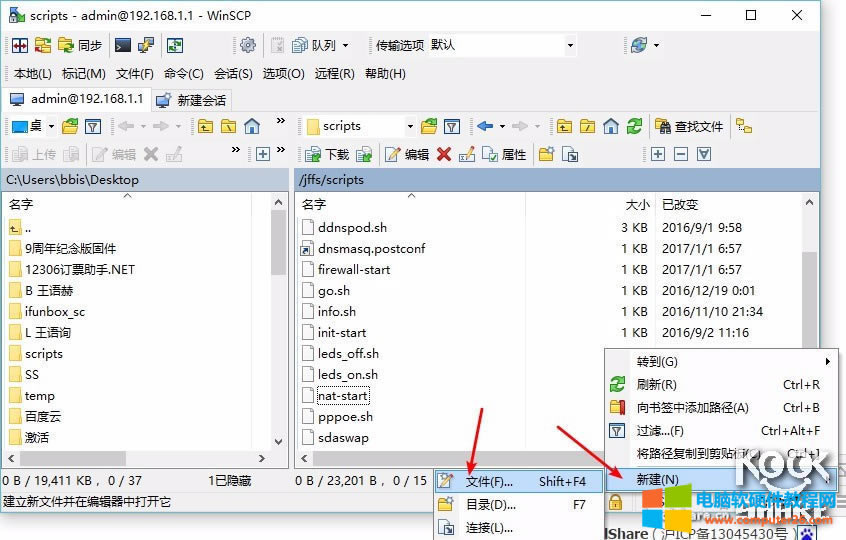Click the Find Files (查找文件) button
This screenshot has width=846, height=540.
[x=689, y=127]
